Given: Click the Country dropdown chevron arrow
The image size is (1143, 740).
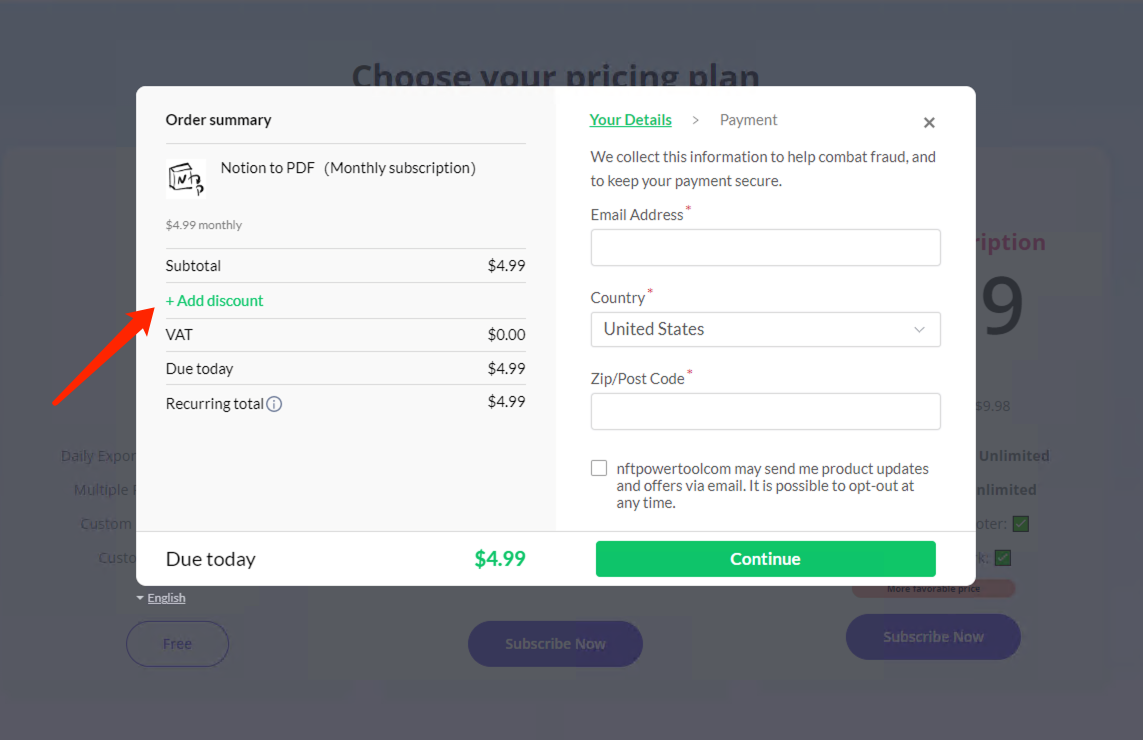Looking at the screenshot, I should [919, 330].
